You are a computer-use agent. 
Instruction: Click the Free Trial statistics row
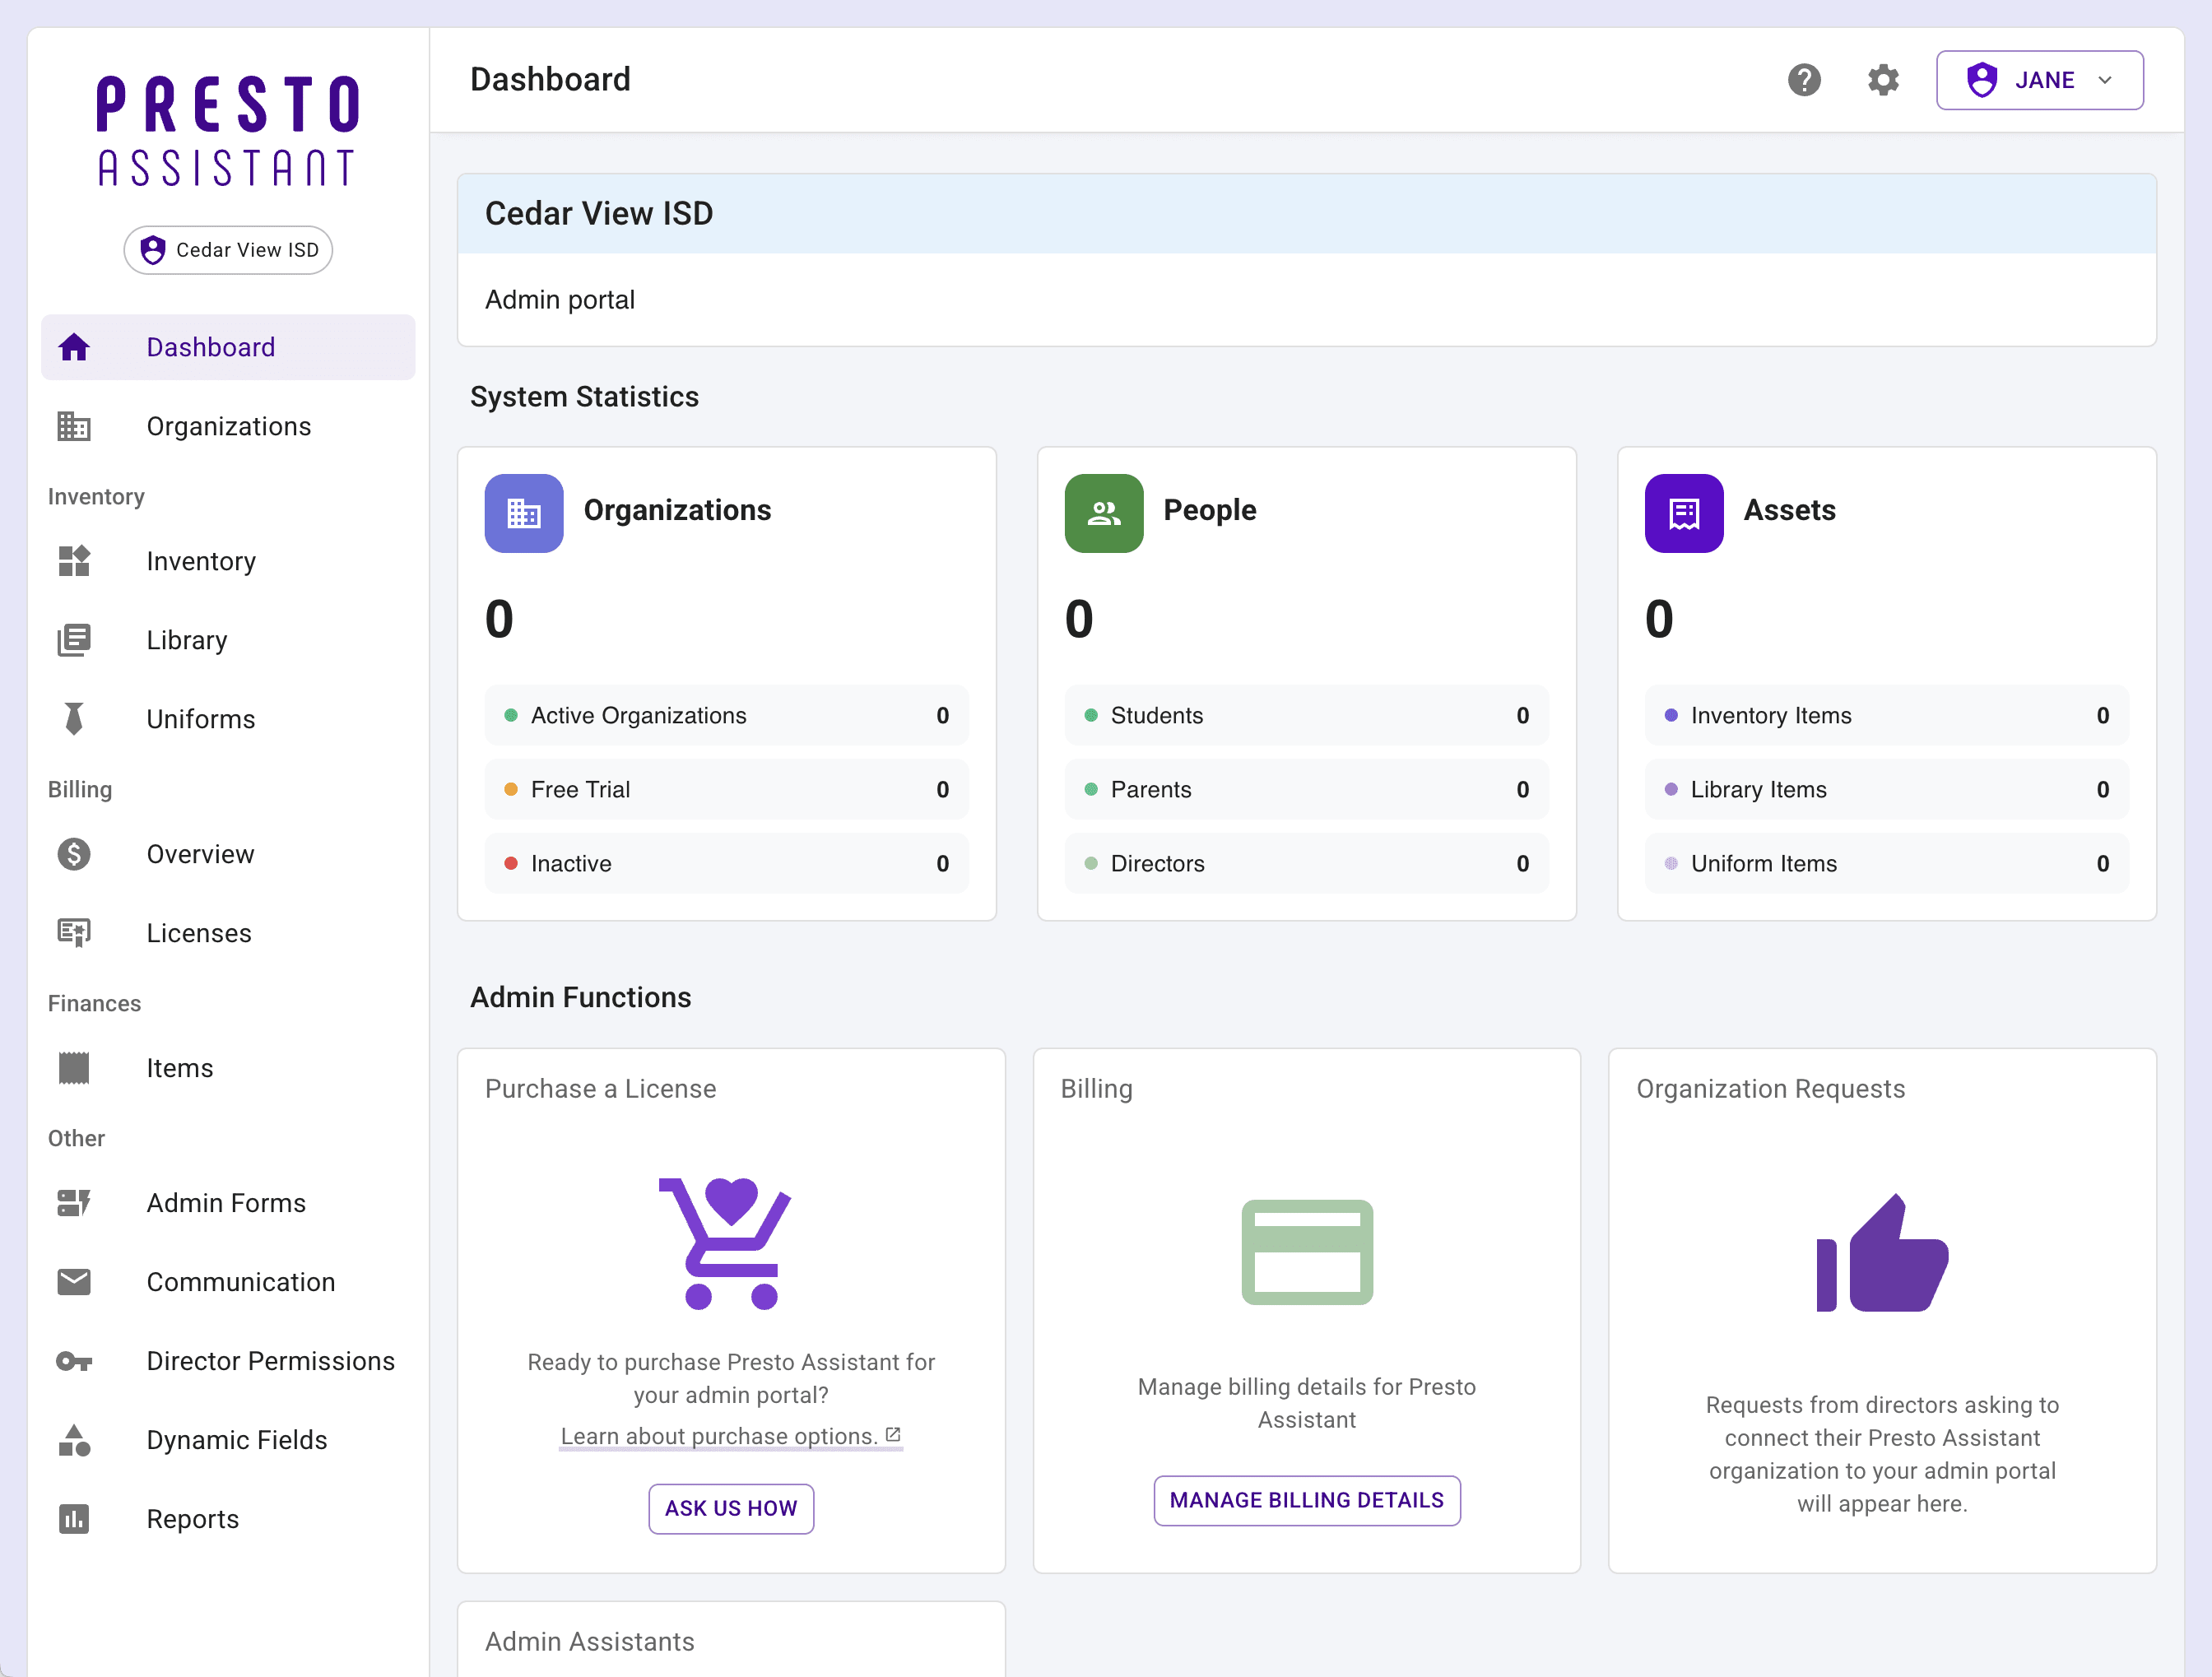(726, 789)
